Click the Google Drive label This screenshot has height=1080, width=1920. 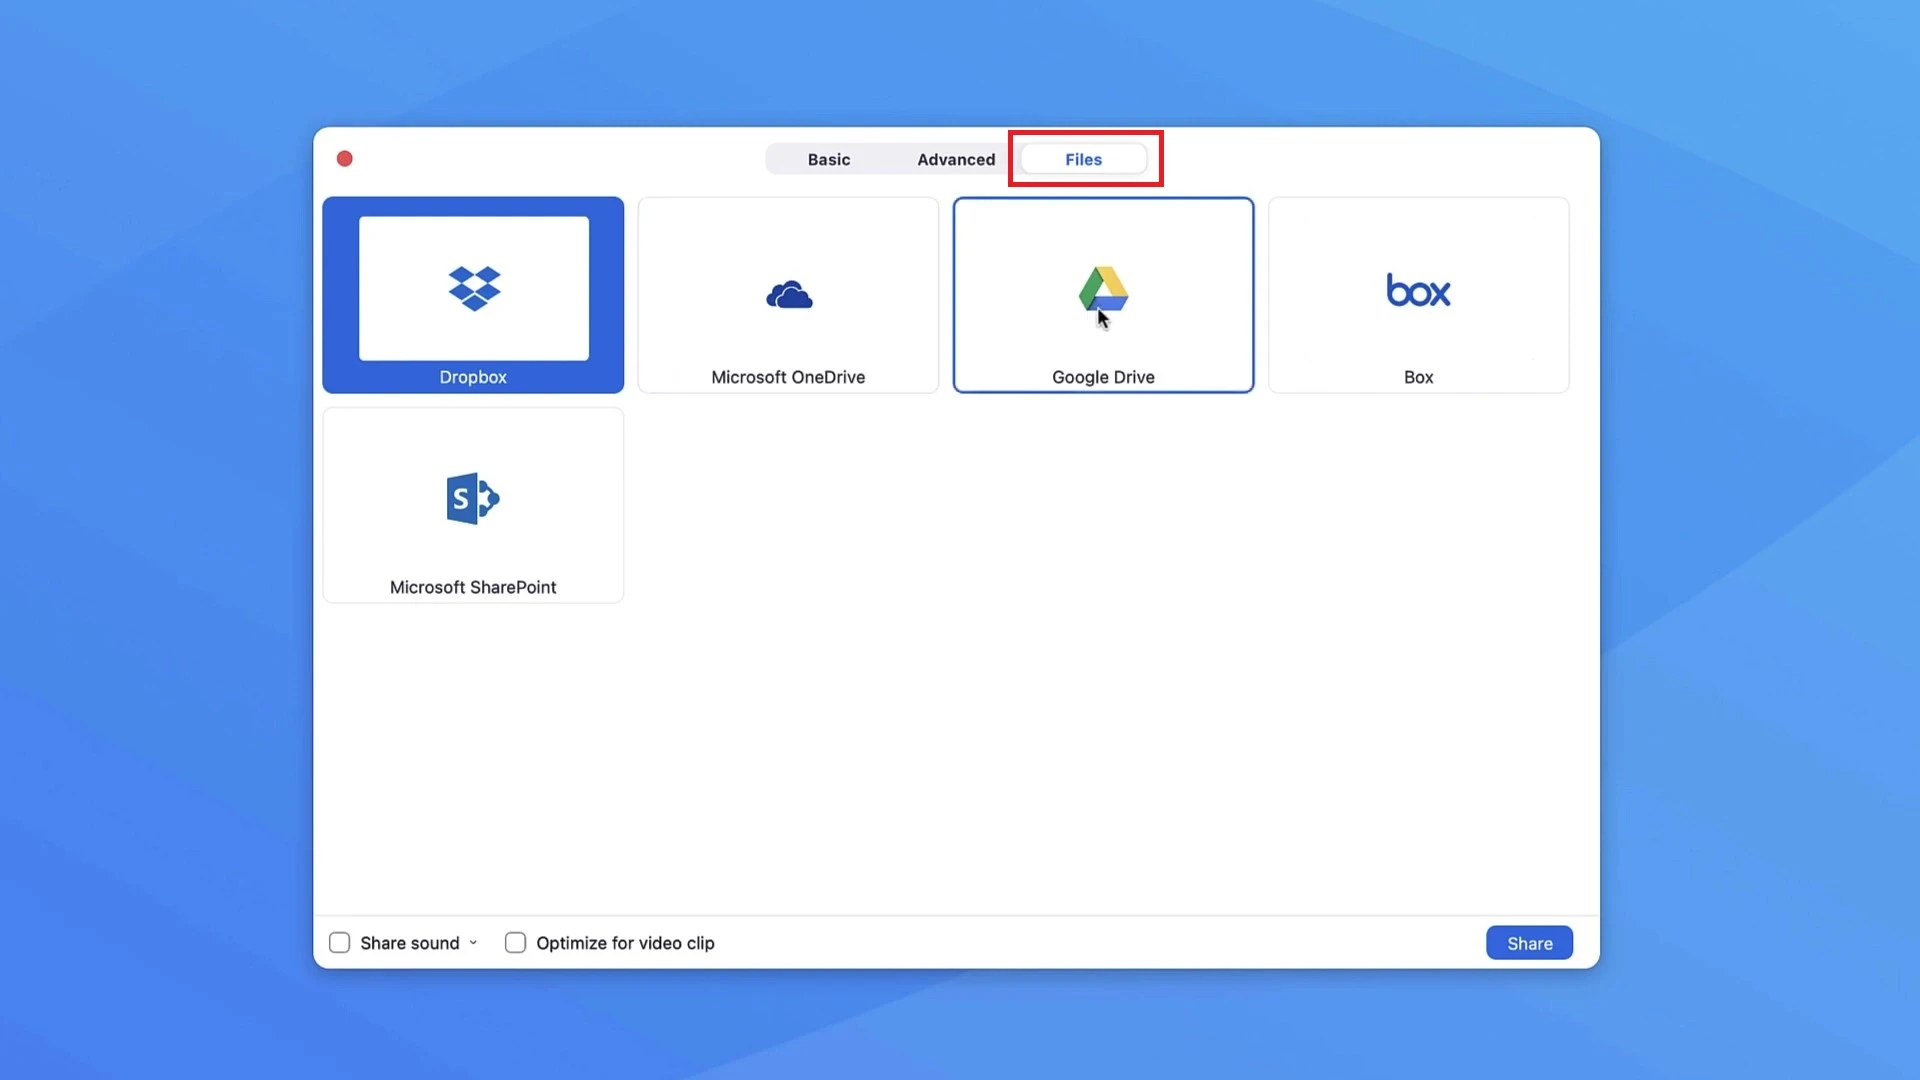(x=1103, y=377)
